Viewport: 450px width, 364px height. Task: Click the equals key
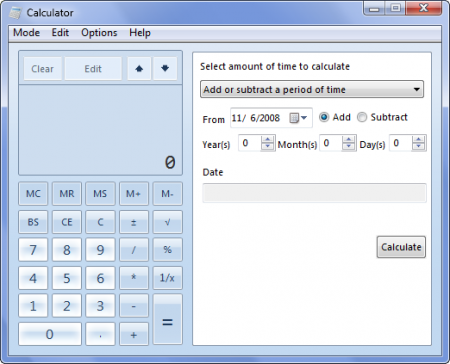[167, 319]
